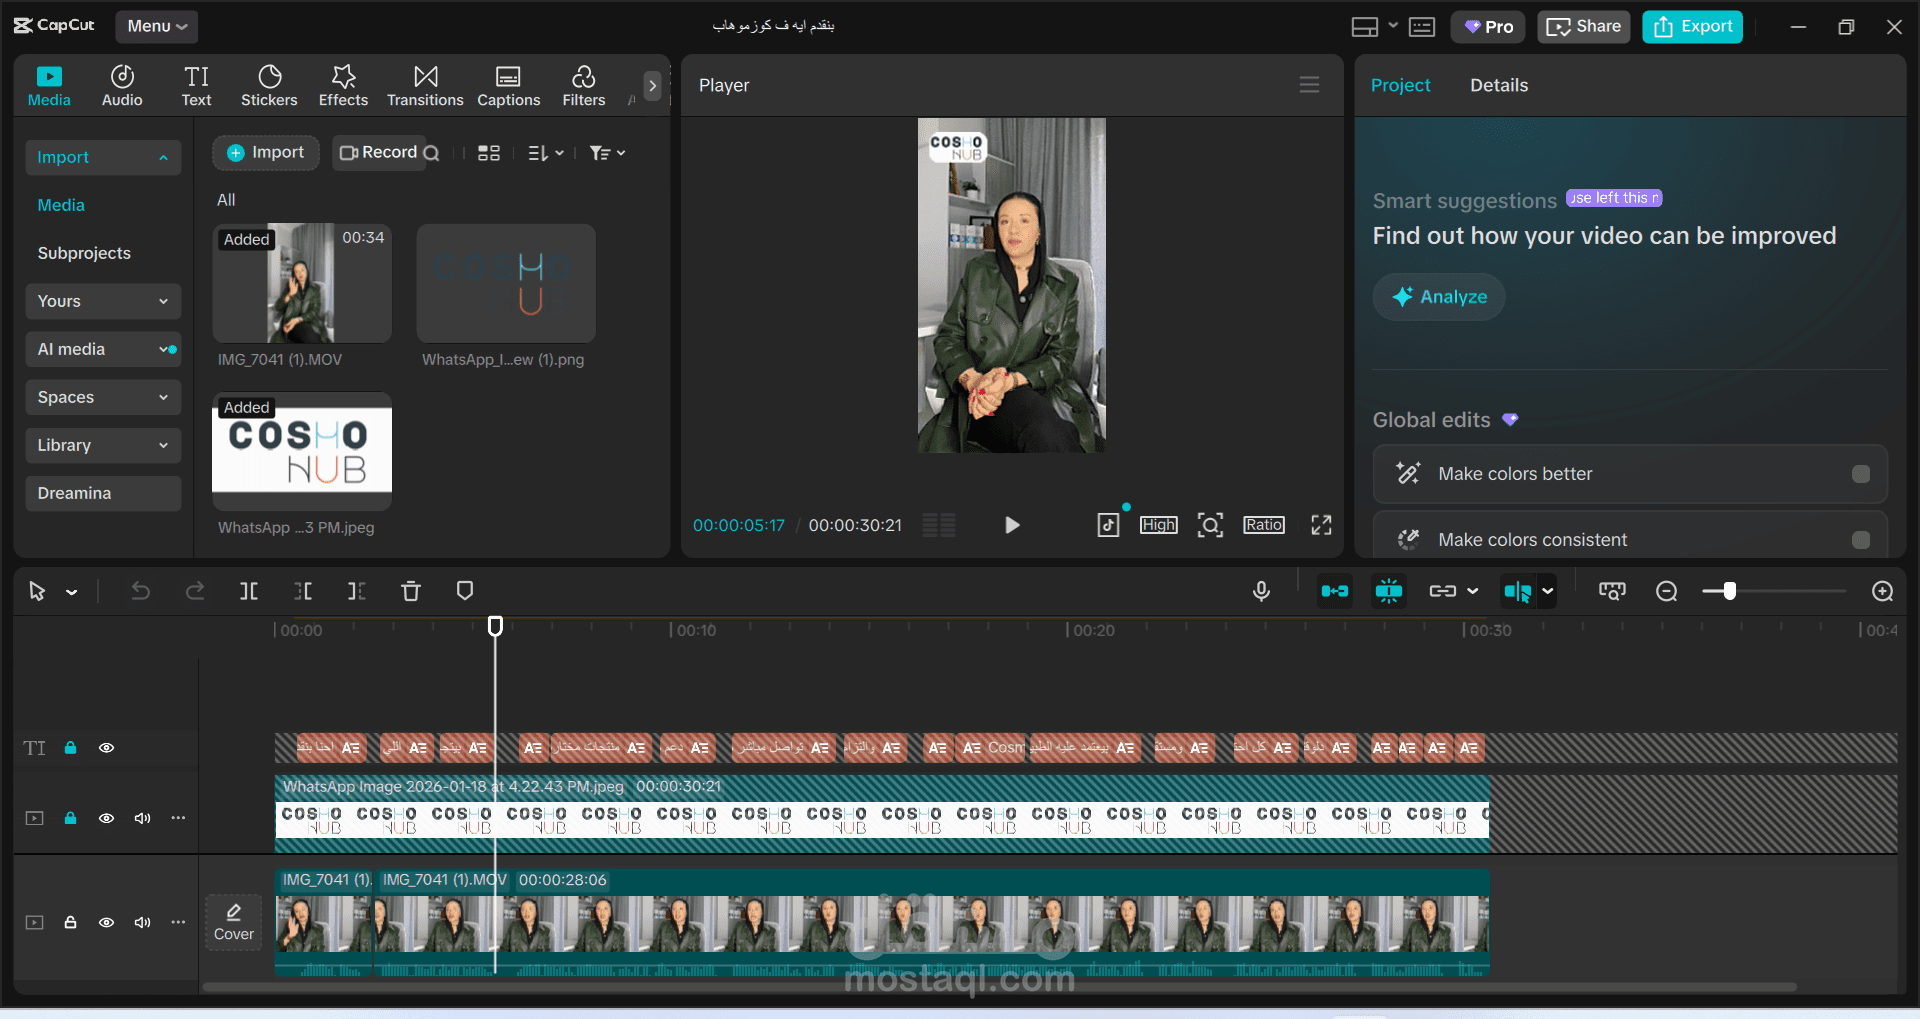Open the Player panel hamburger menu
Screen dimensions: 1920x1019
click(1309, 85)
